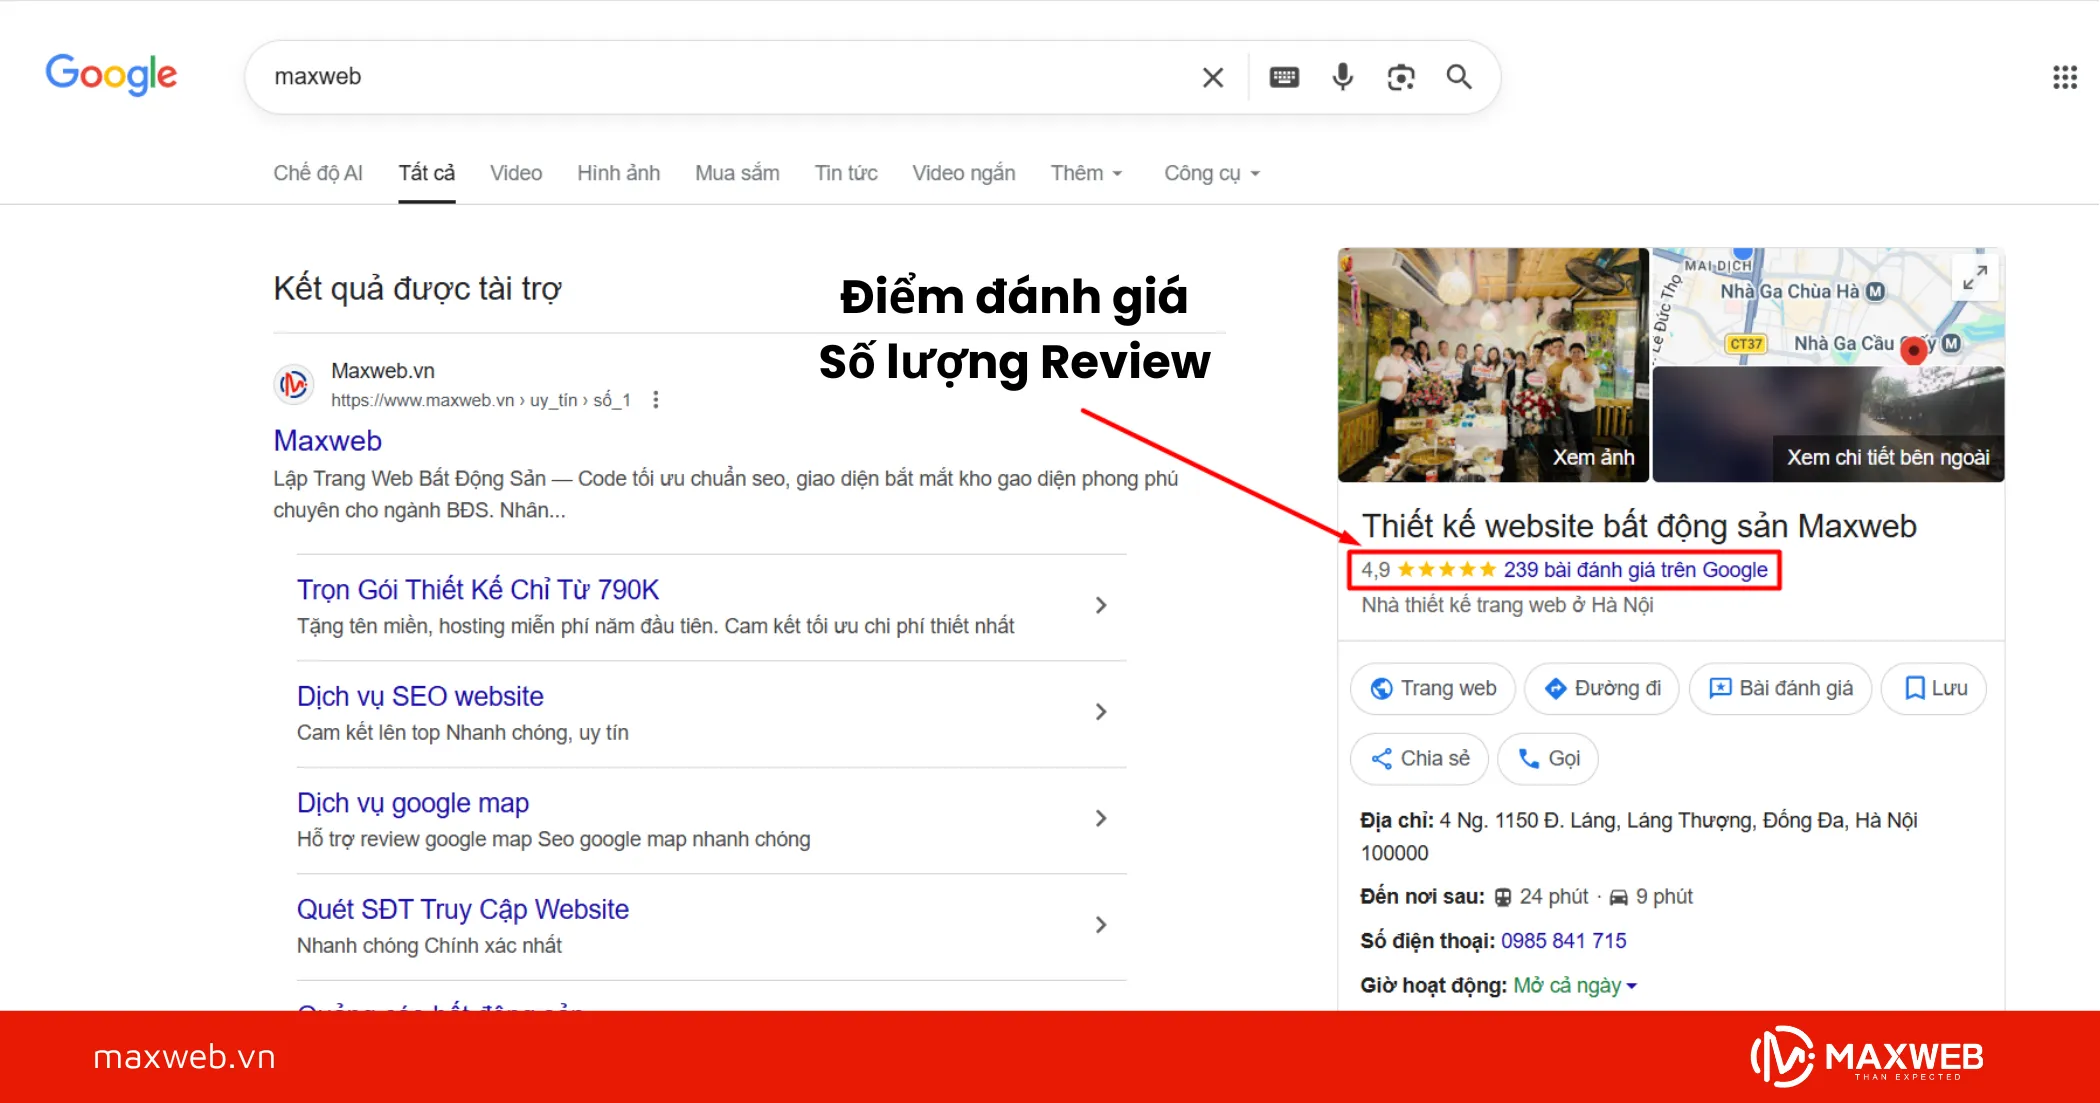Click the Google logo
The width and height of the screenshot is (2100, 1103).
(110, 74)
